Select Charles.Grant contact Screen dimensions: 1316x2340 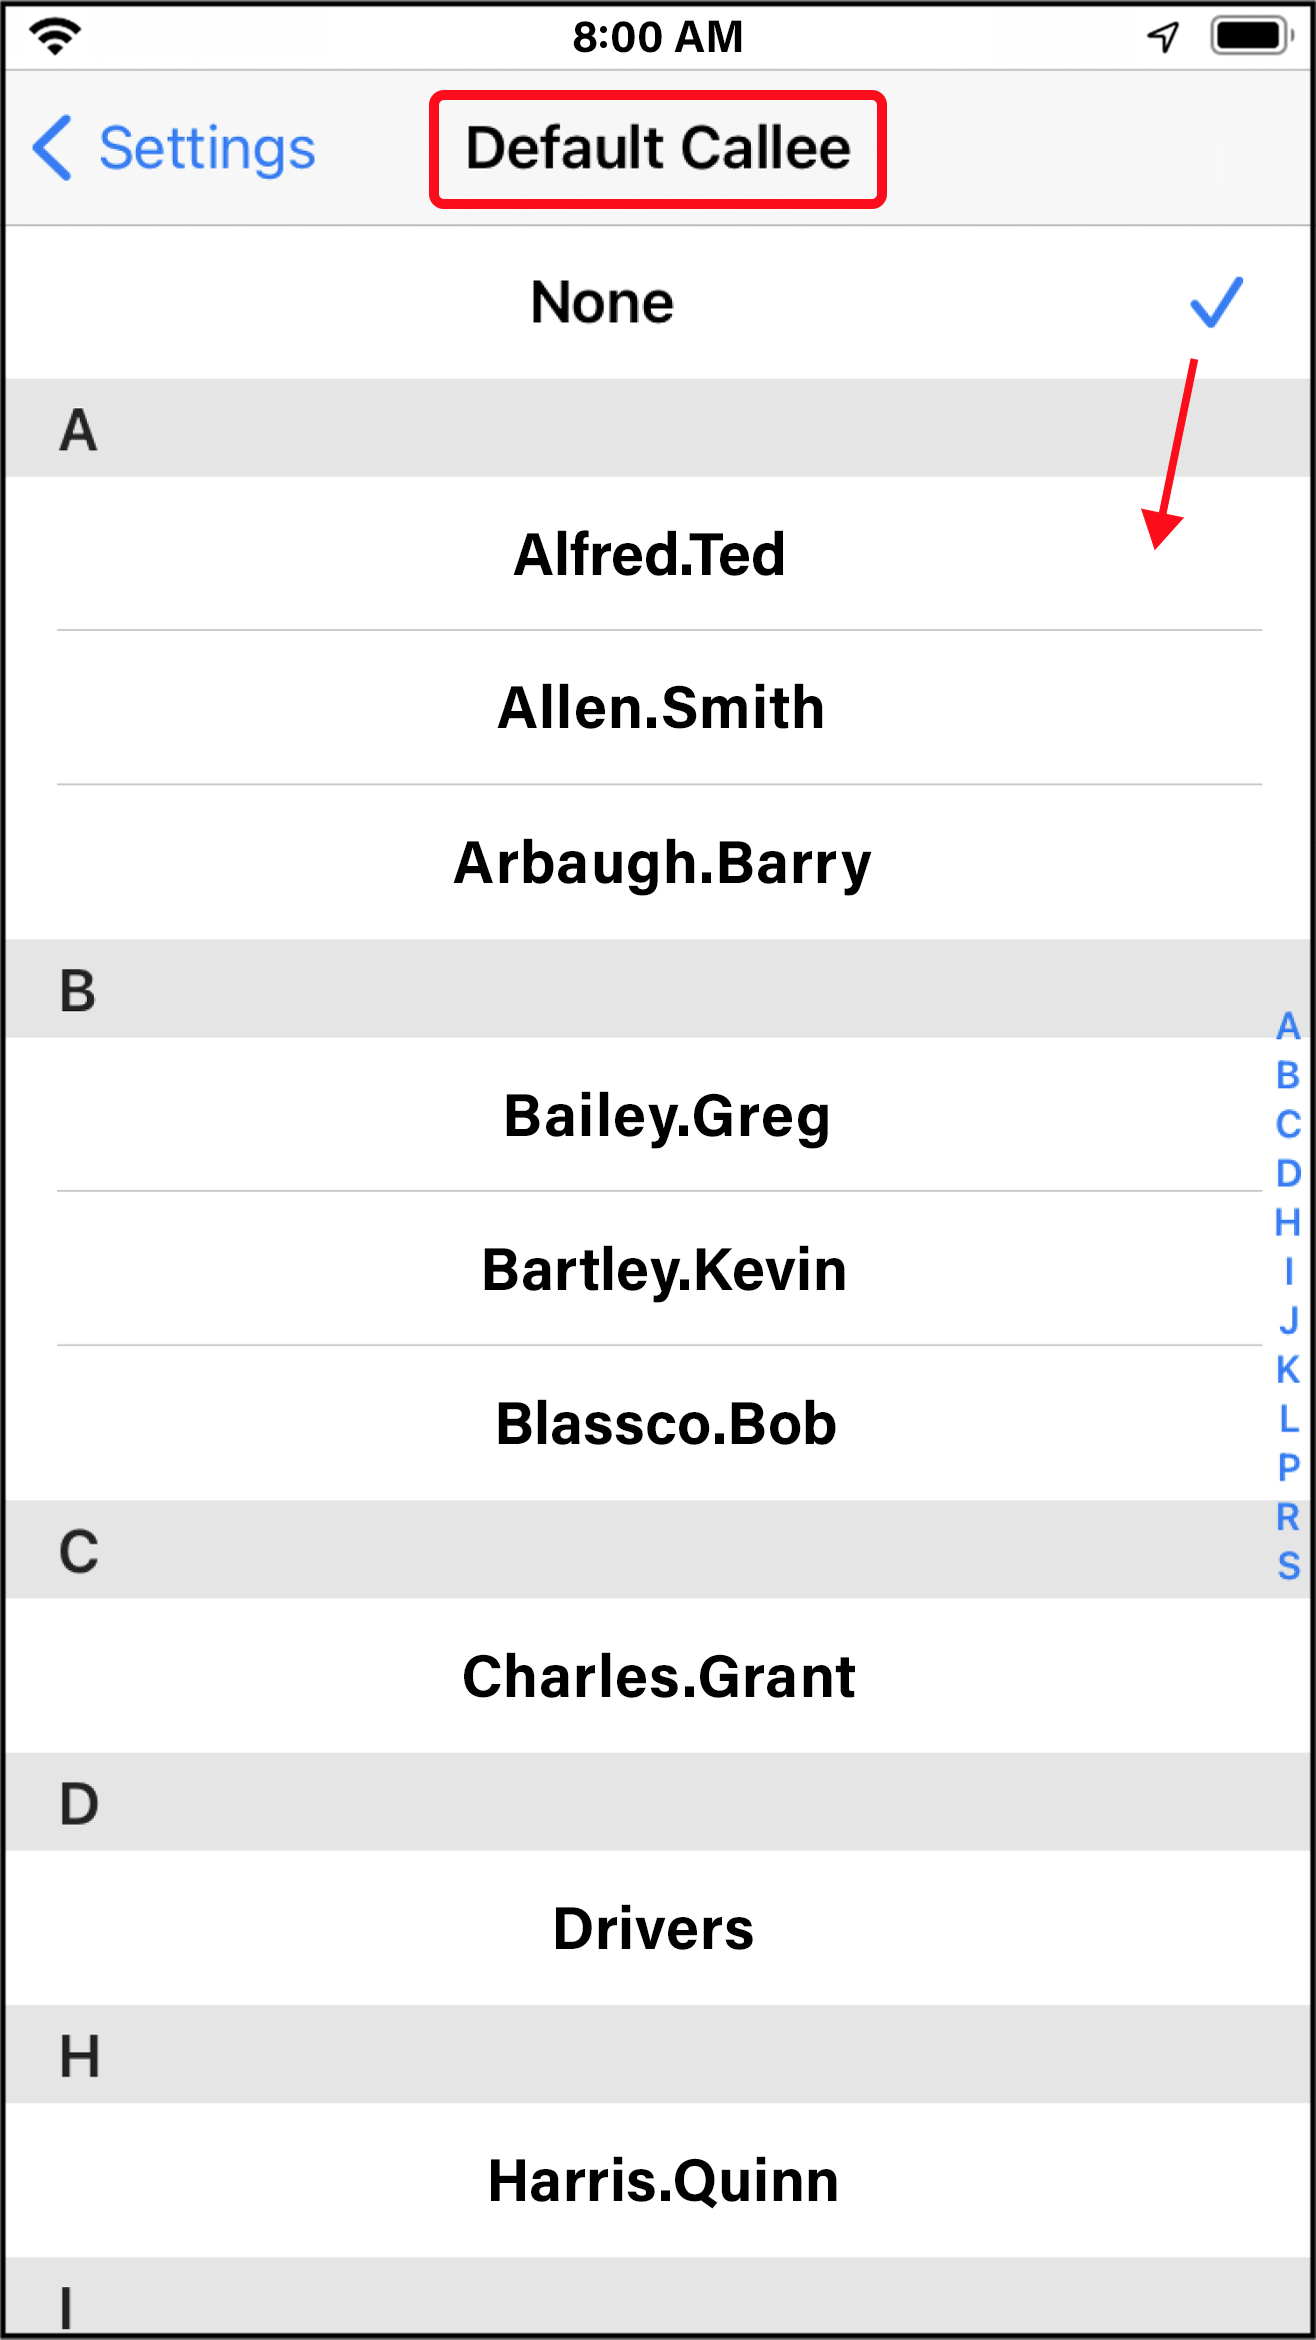pos(659,1676)
